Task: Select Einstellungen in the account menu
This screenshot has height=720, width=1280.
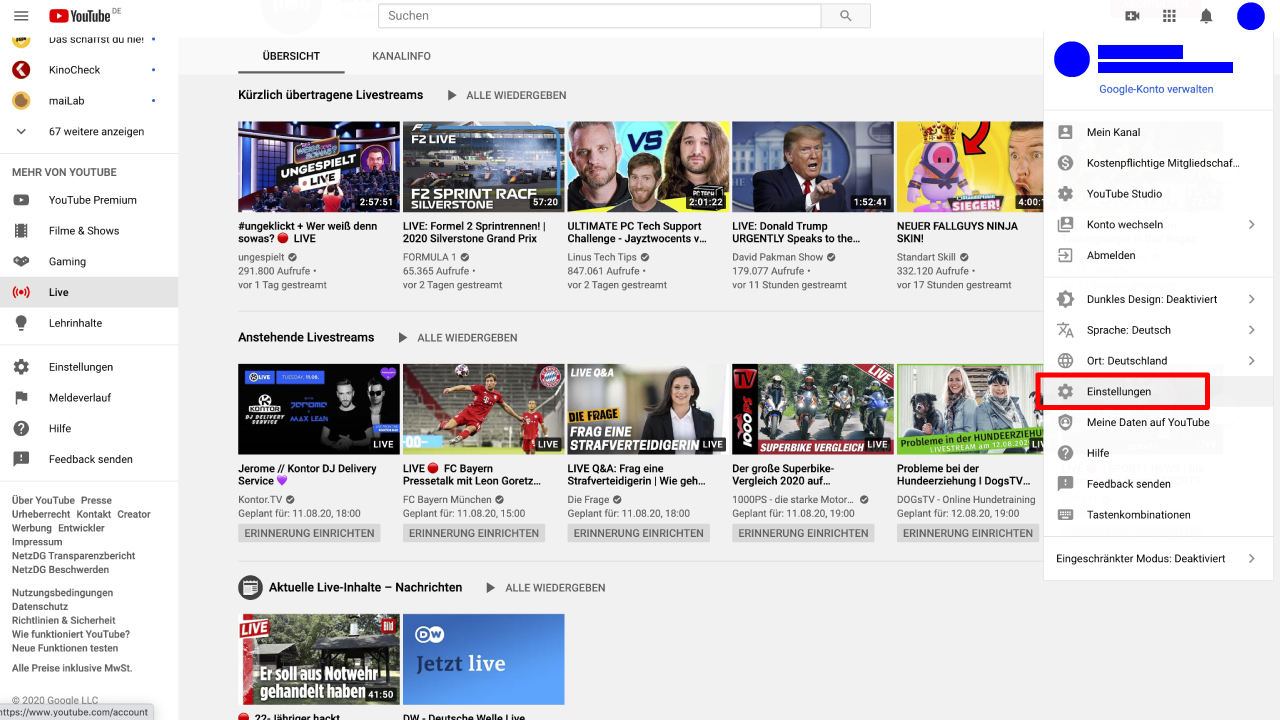Action: tap(1158, 392)
